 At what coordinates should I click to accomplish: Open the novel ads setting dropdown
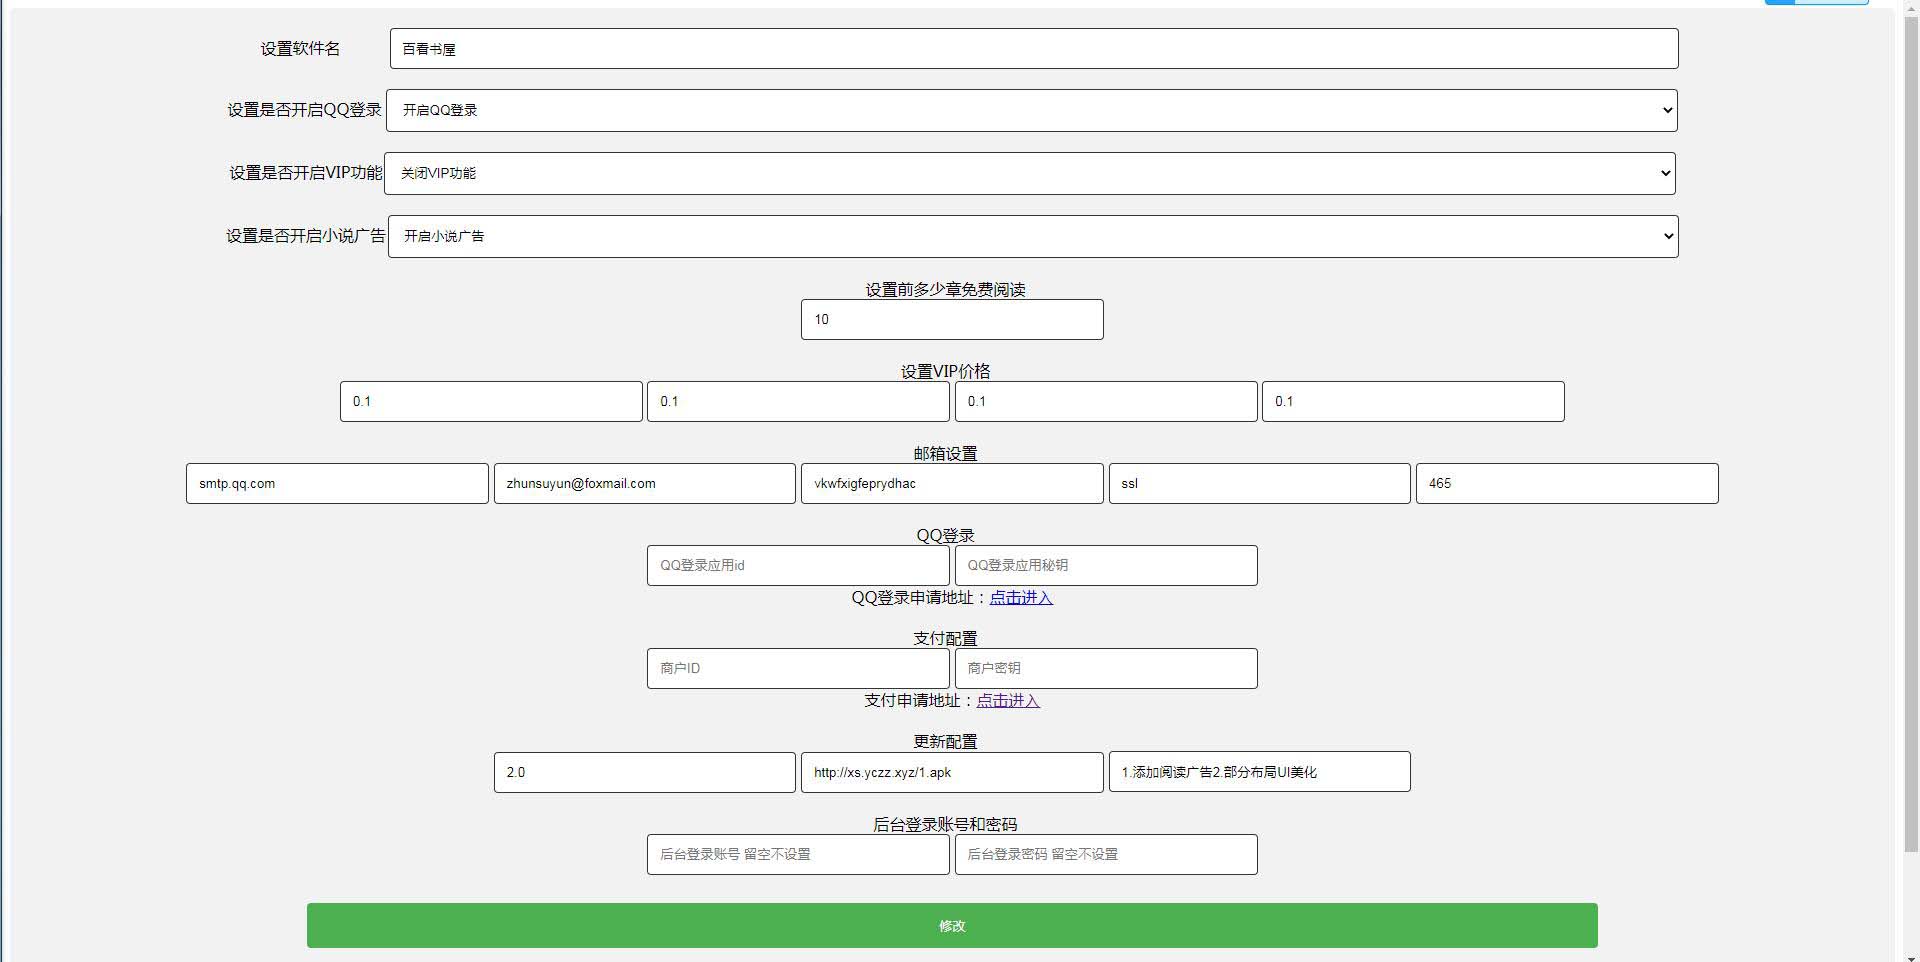1032,236
